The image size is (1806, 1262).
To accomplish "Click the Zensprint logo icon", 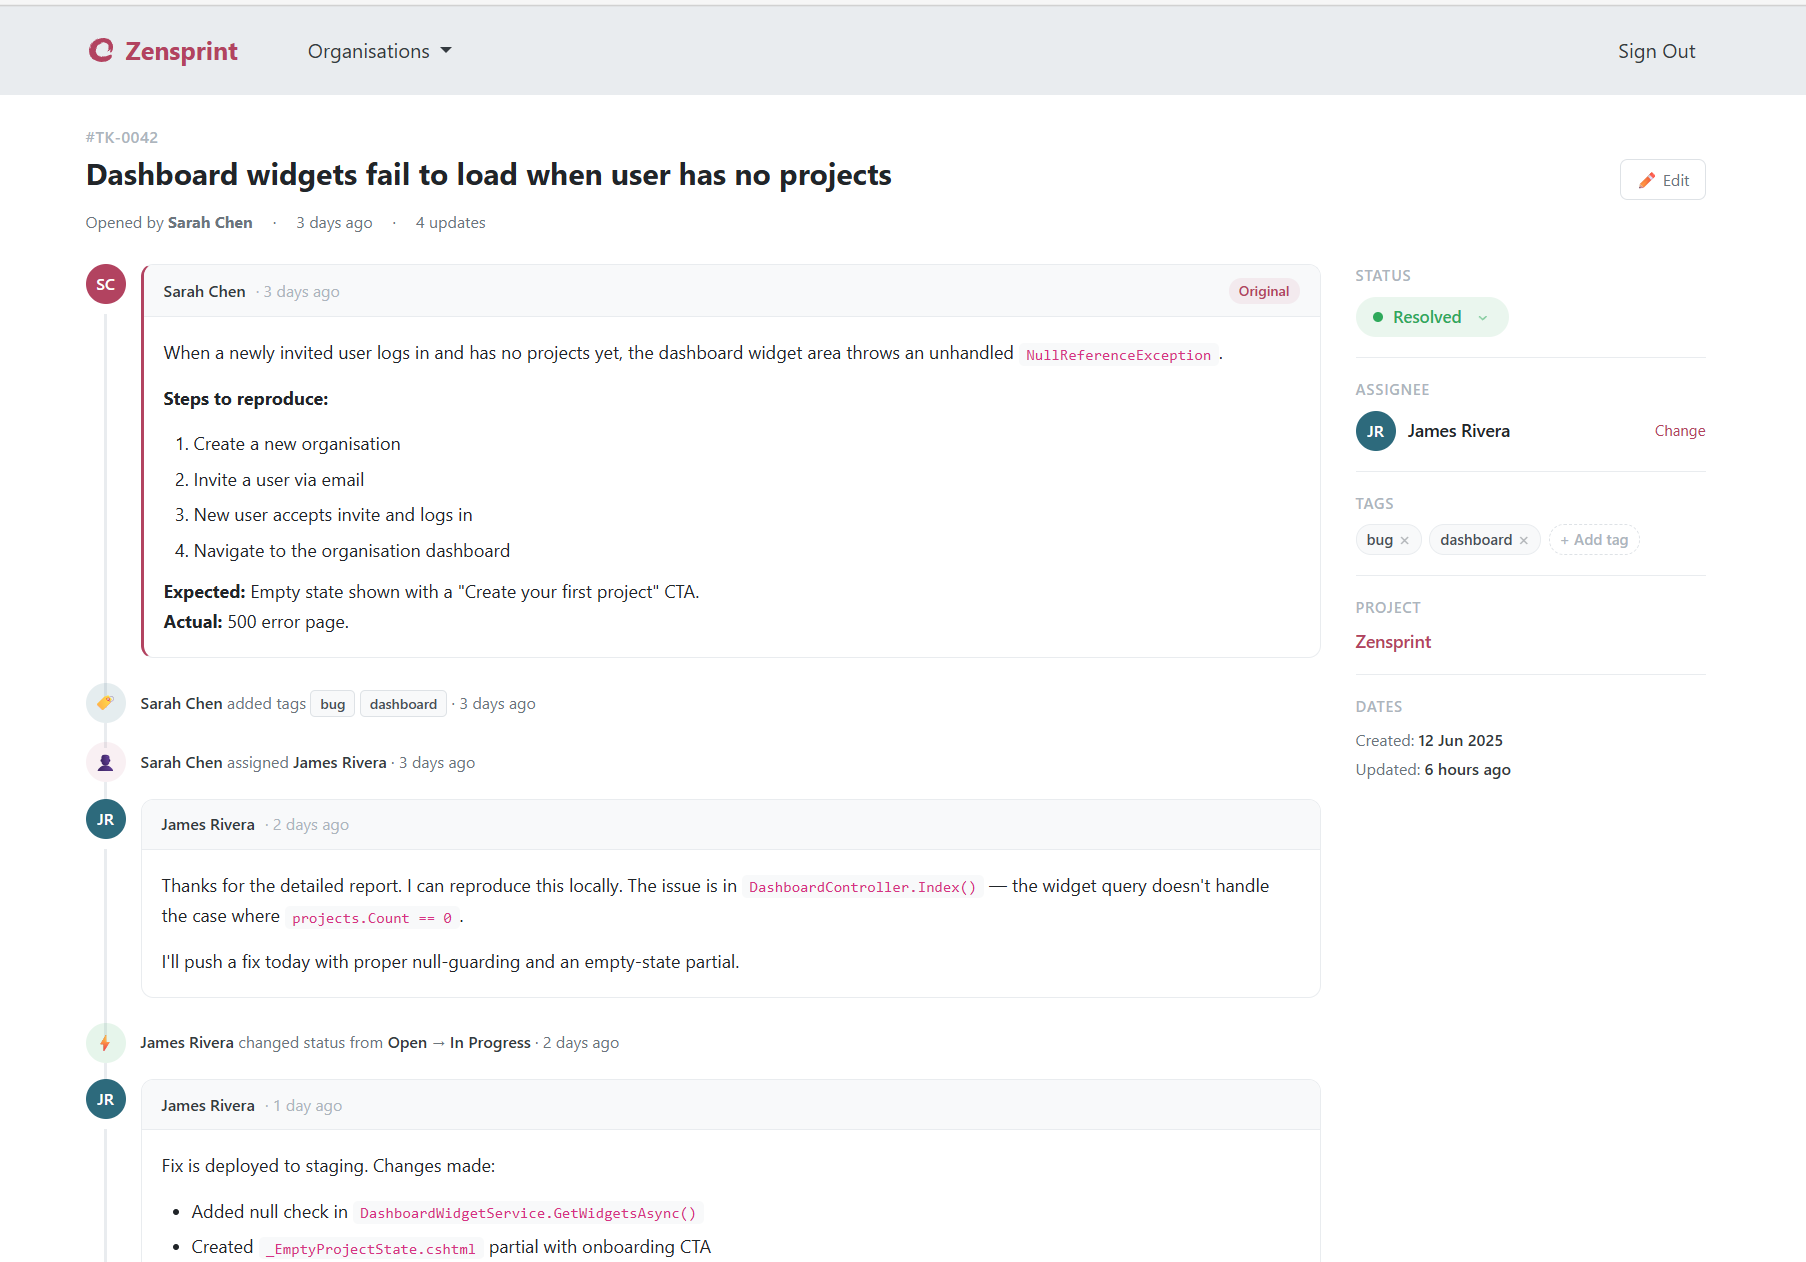I will pyautogui.click(x=101, y=50).
